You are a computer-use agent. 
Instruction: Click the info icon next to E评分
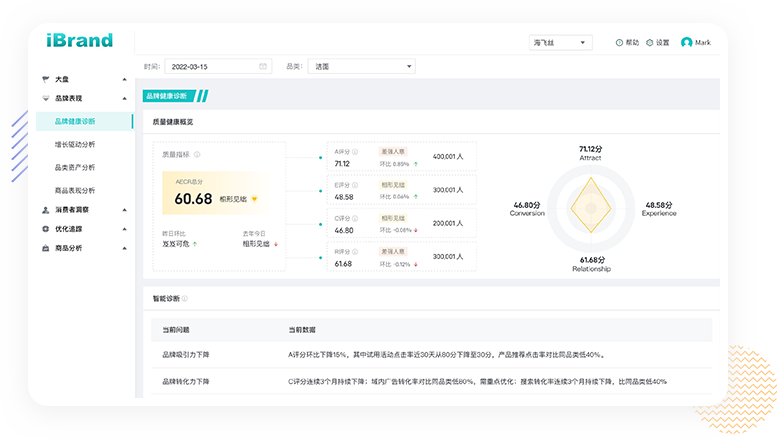click(355, 185)
